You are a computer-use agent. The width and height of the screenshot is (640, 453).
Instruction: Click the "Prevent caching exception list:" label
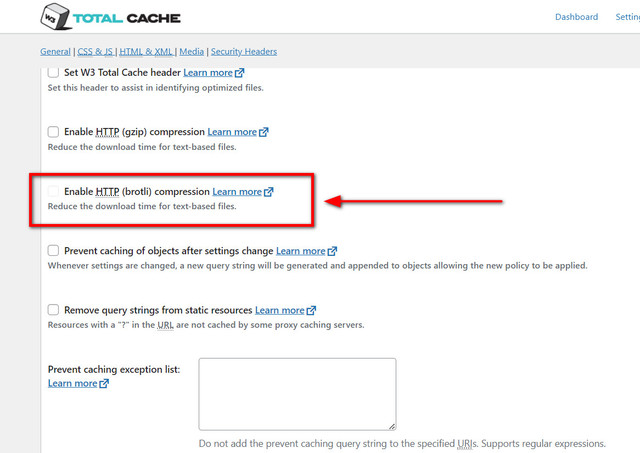(114, 369)
